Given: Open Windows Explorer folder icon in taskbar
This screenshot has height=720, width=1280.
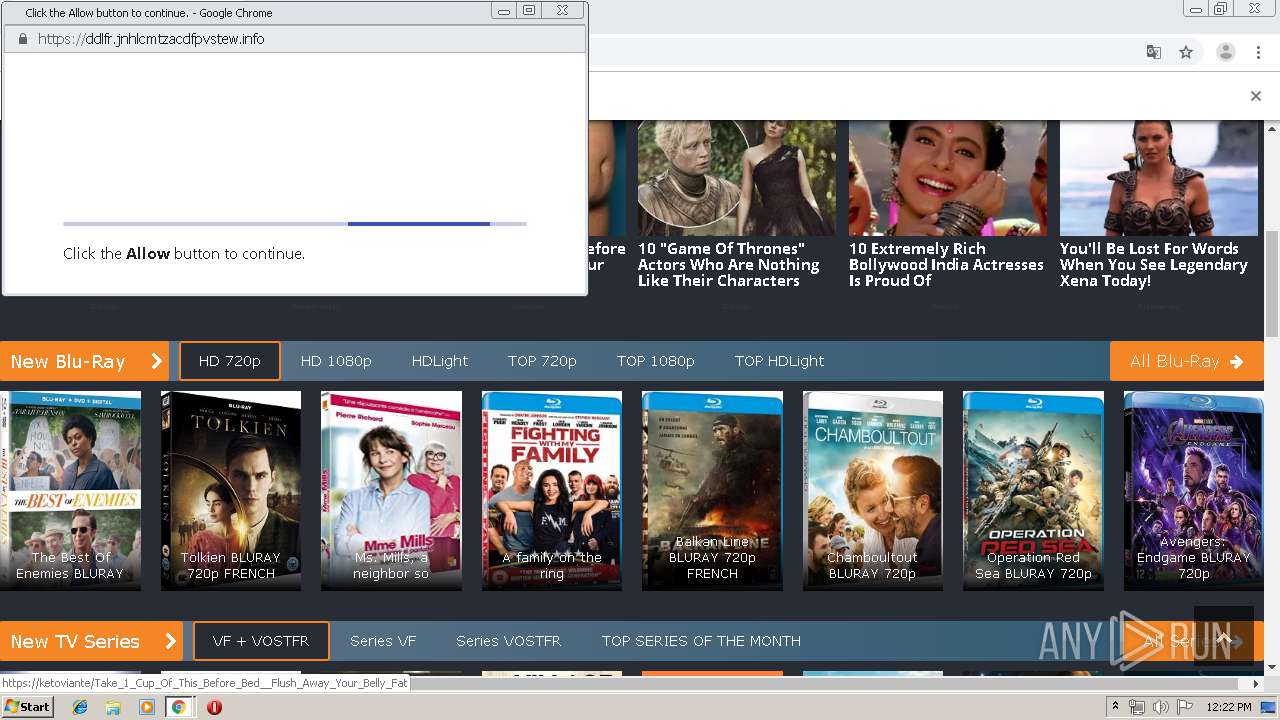Looking at the screenshot, I should click(x=113, y=707).
